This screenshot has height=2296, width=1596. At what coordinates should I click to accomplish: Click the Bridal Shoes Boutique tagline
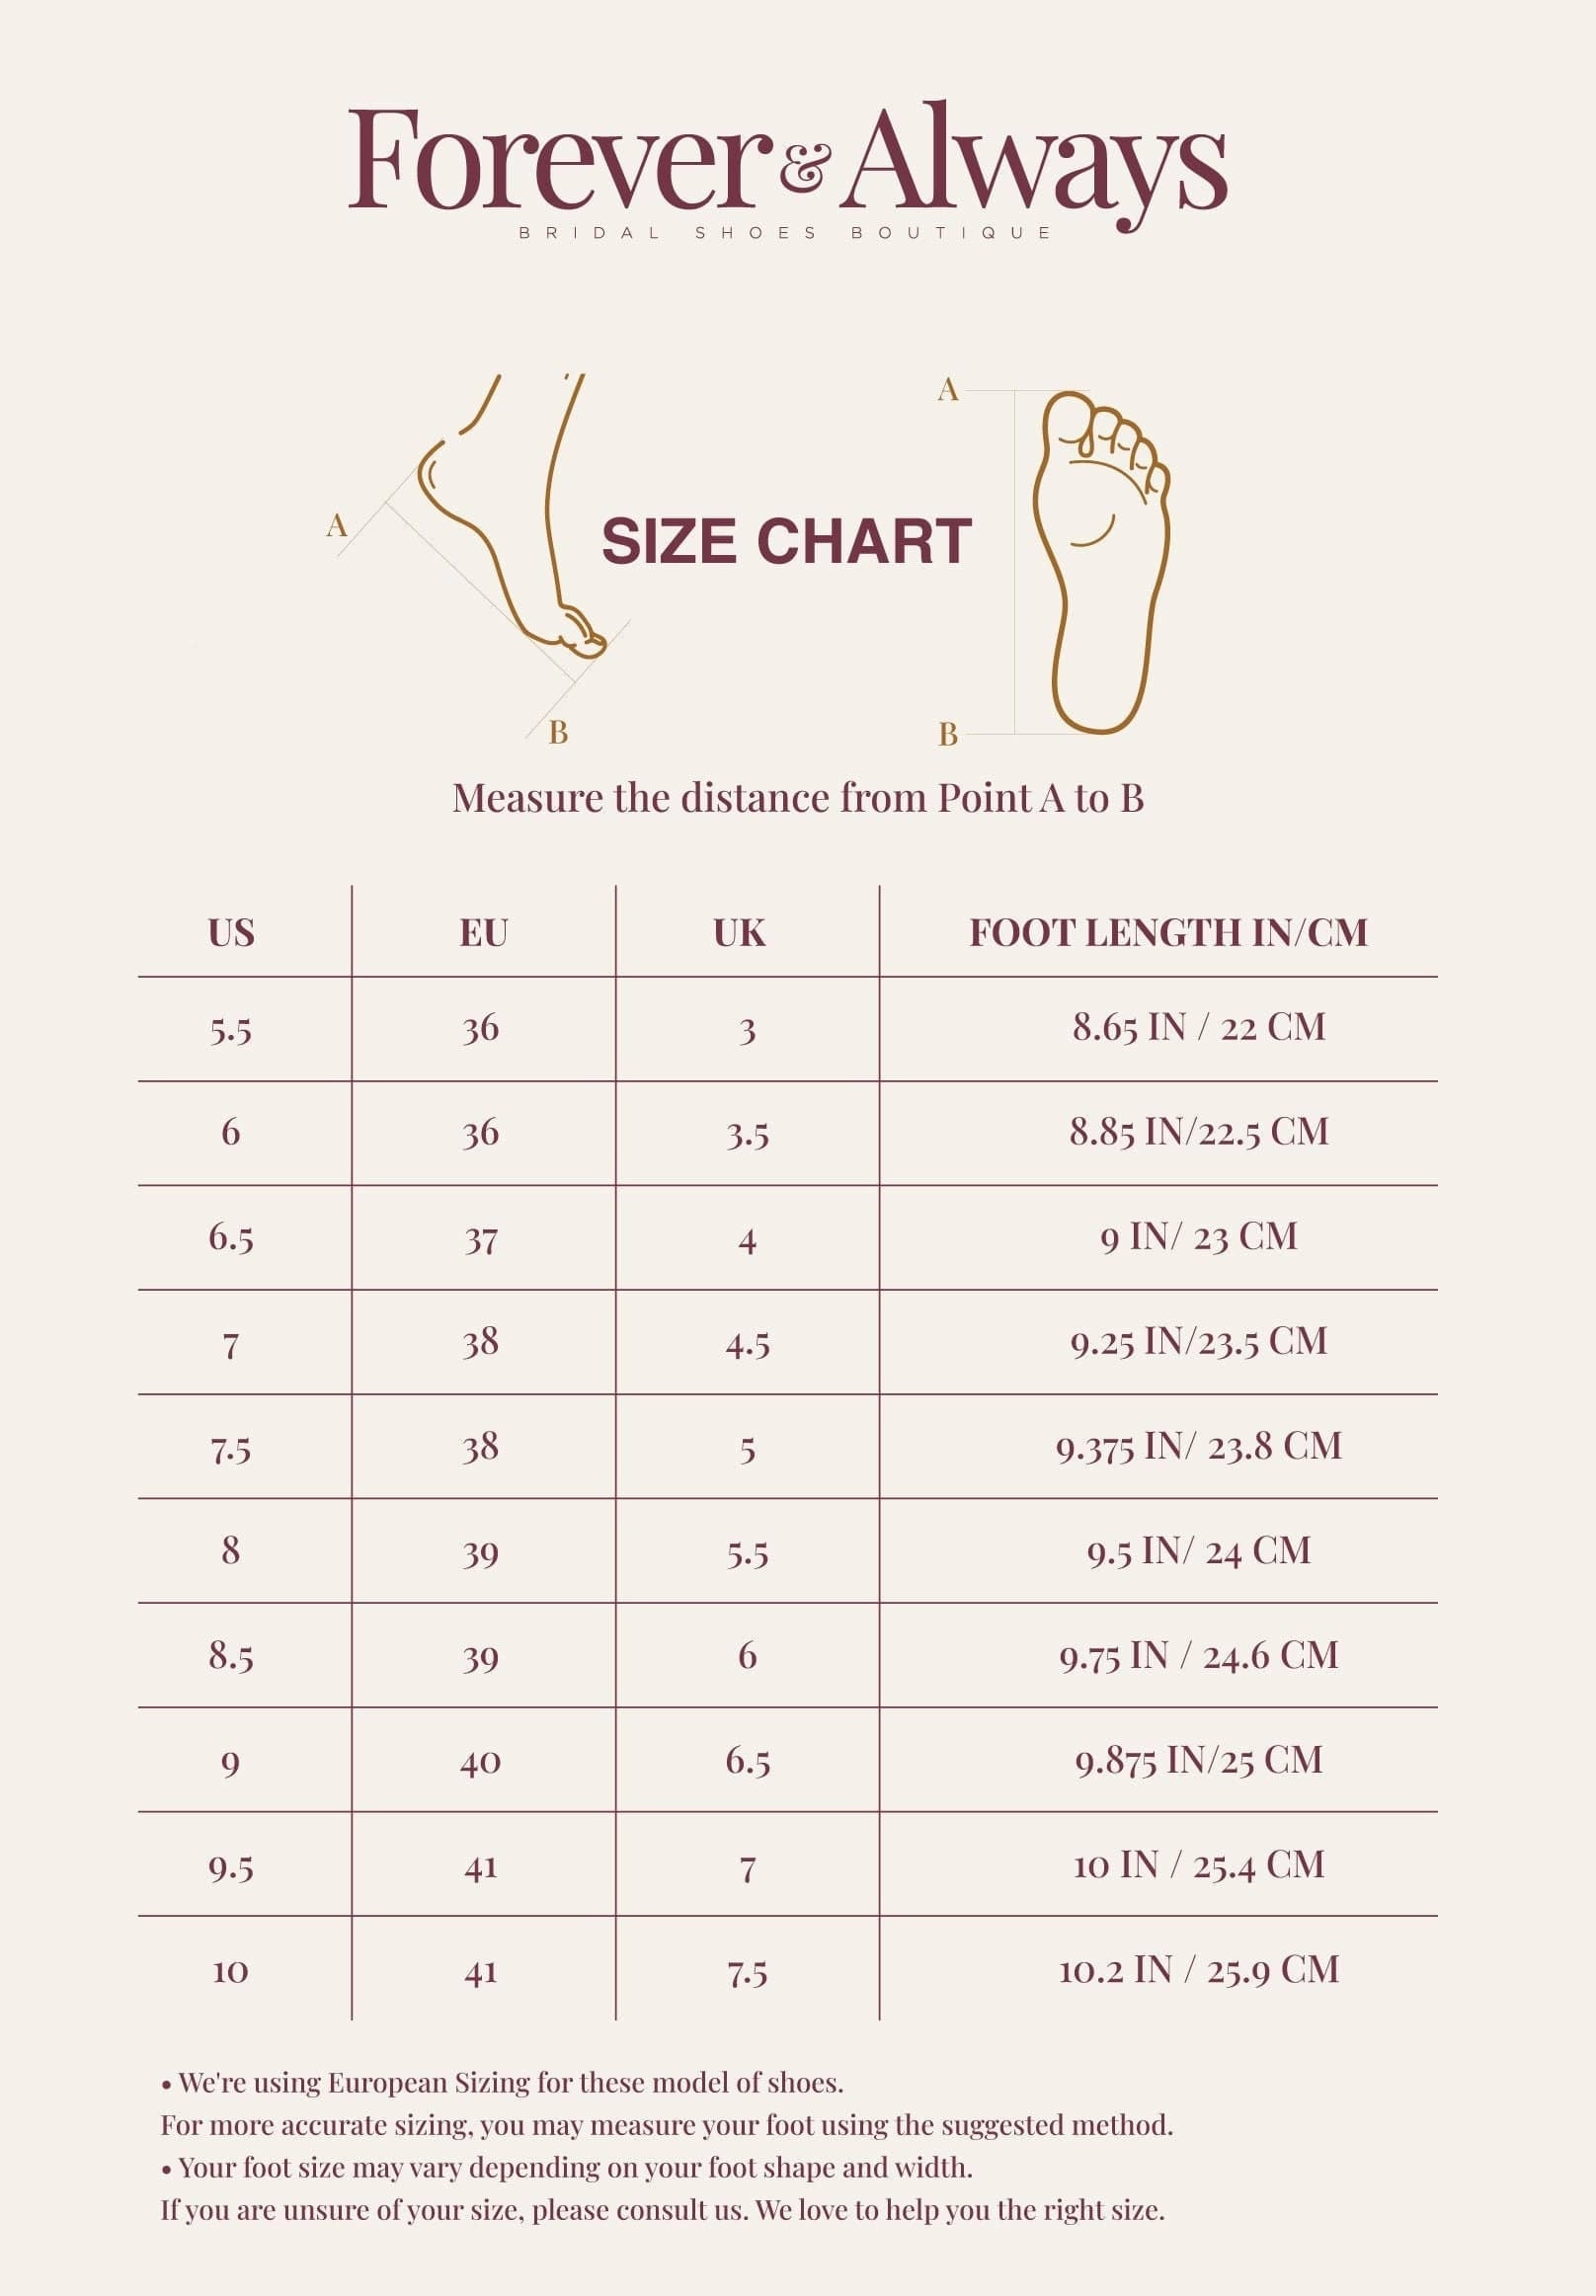pos(786,233)
